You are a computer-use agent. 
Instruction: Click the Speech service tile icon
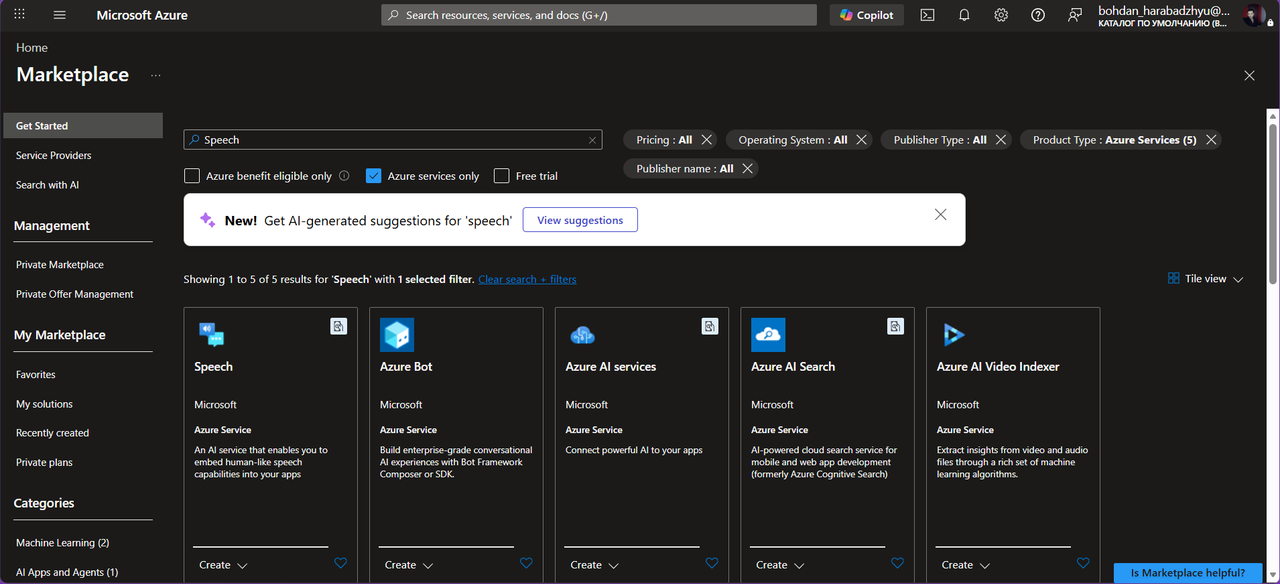tap(211, 335)
